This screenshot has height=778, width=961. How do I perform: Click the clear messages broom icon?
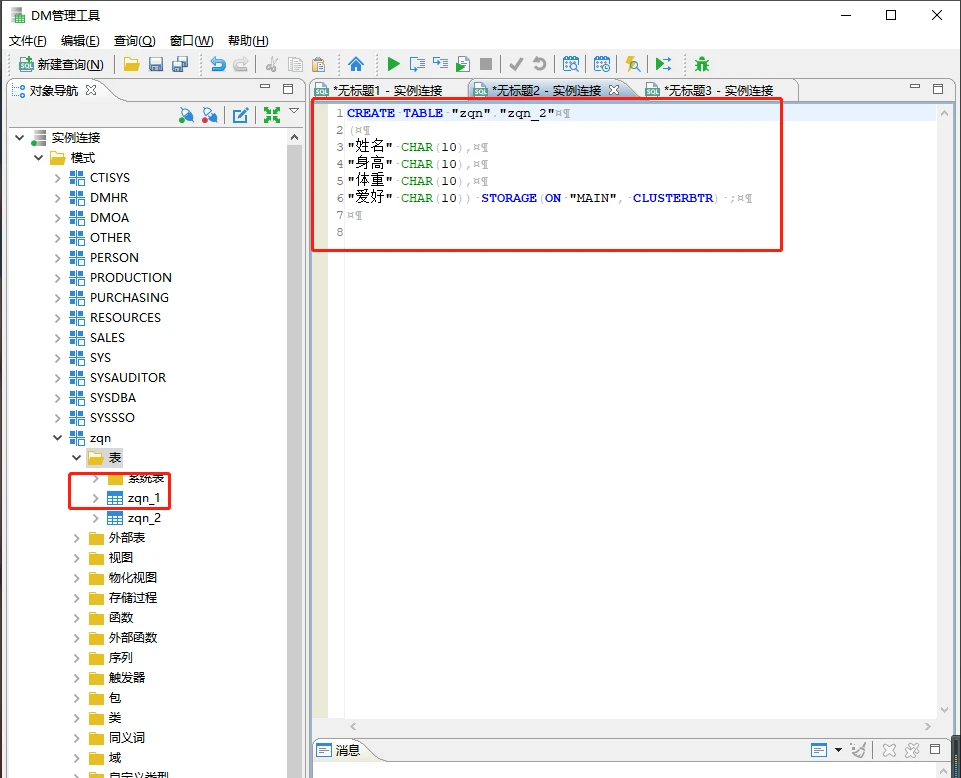click(858, 750)
